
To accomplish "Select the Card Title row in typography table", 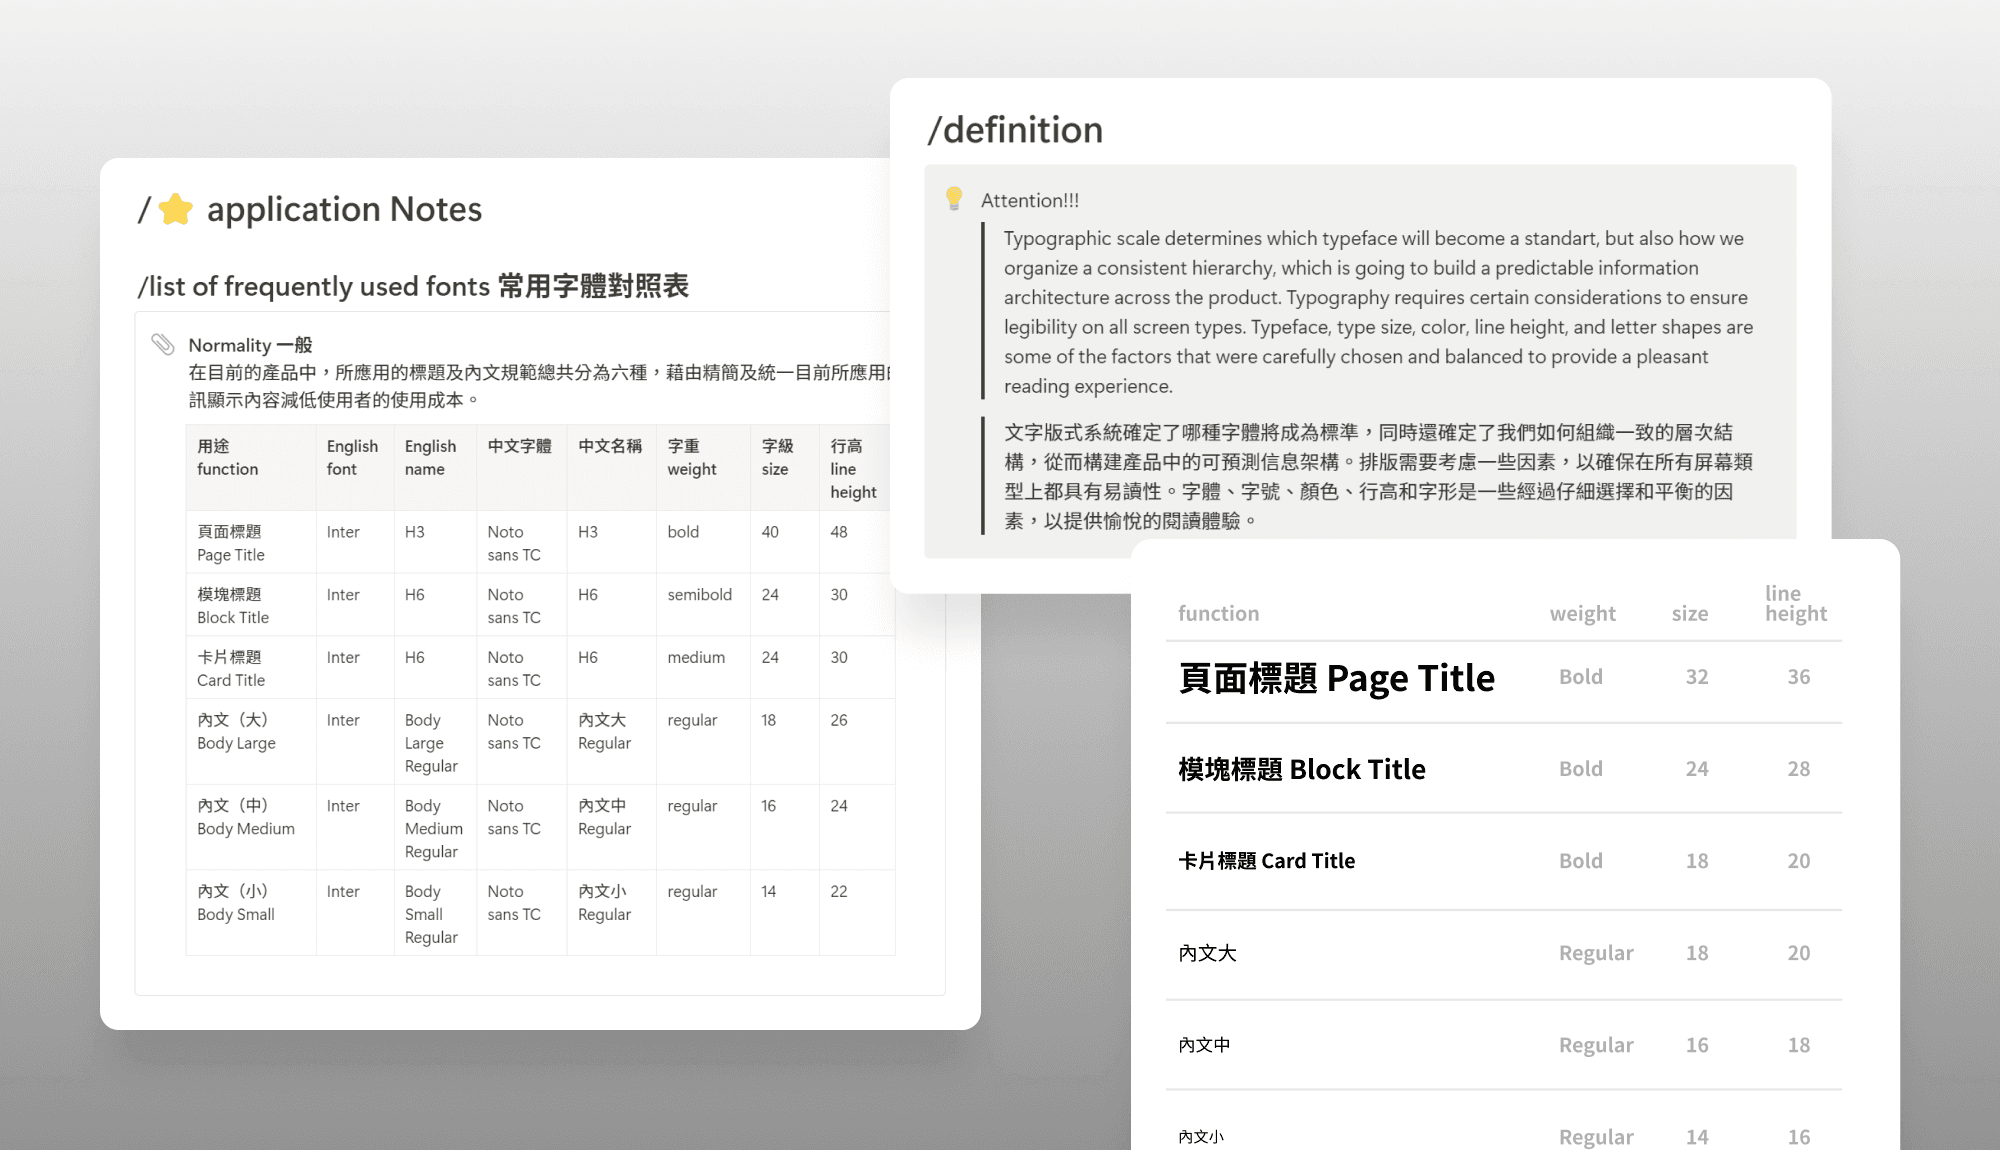I will 1266,861.
